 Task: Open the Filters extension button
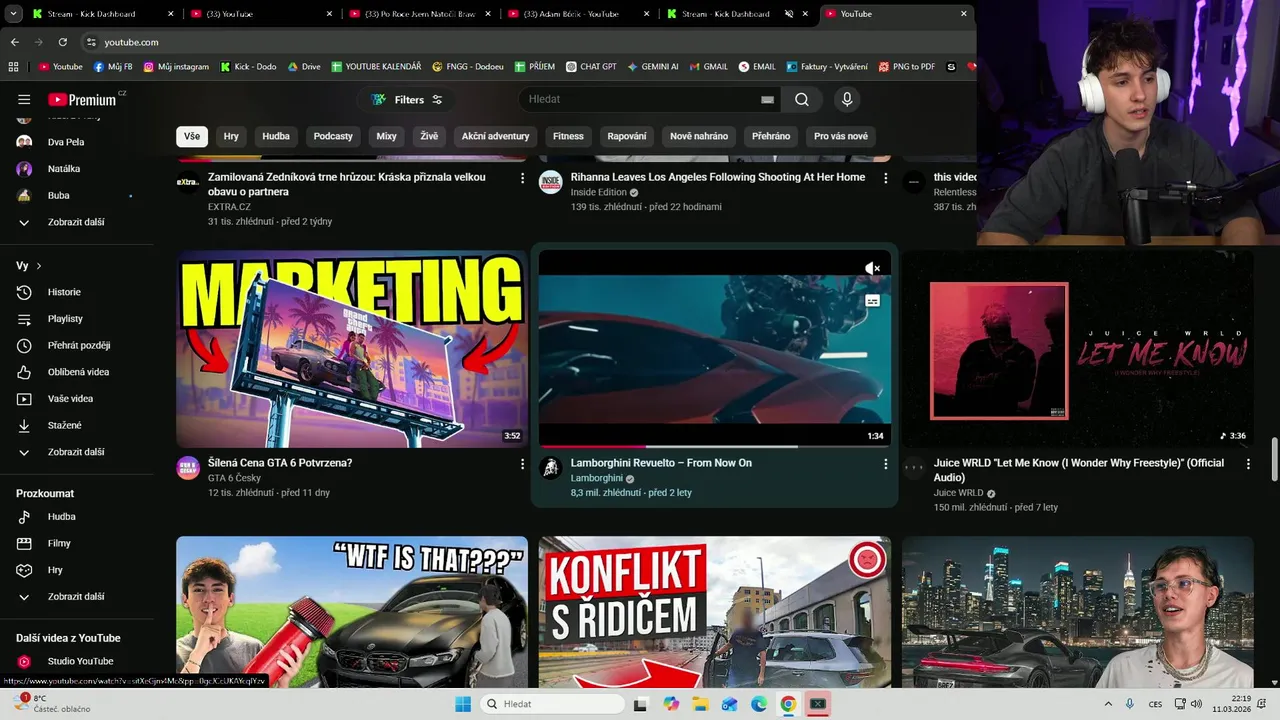(x=407, y=99)
